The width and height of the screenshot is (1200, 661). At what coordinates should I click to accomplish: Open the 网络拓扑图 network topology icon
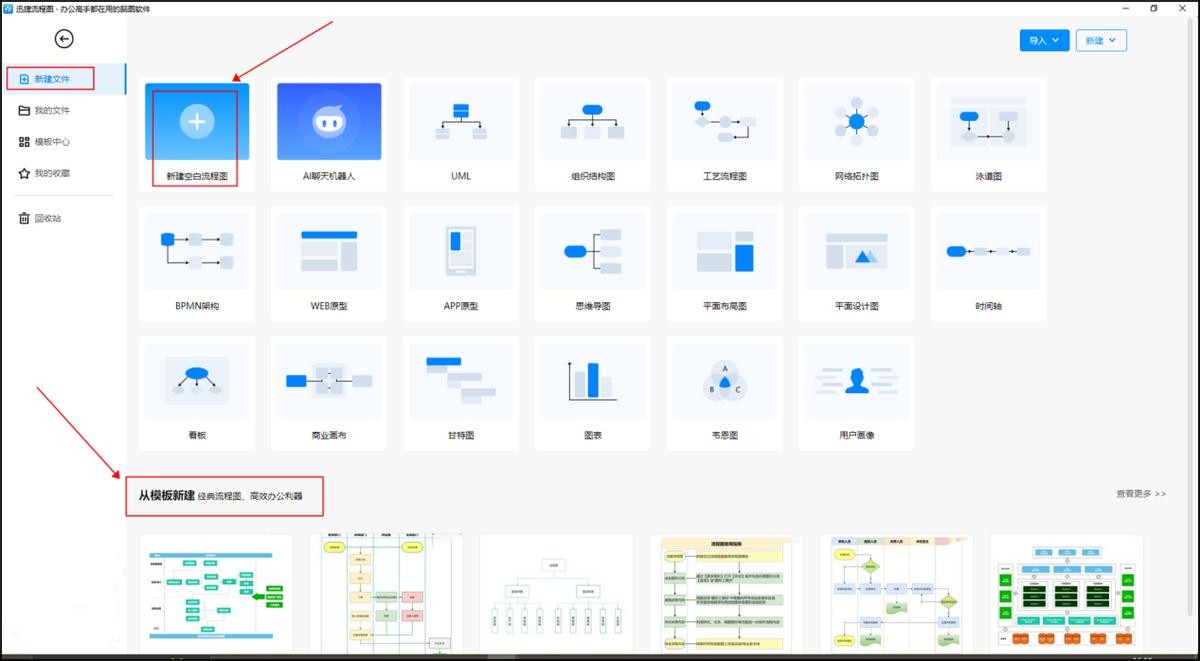(856, 122)
